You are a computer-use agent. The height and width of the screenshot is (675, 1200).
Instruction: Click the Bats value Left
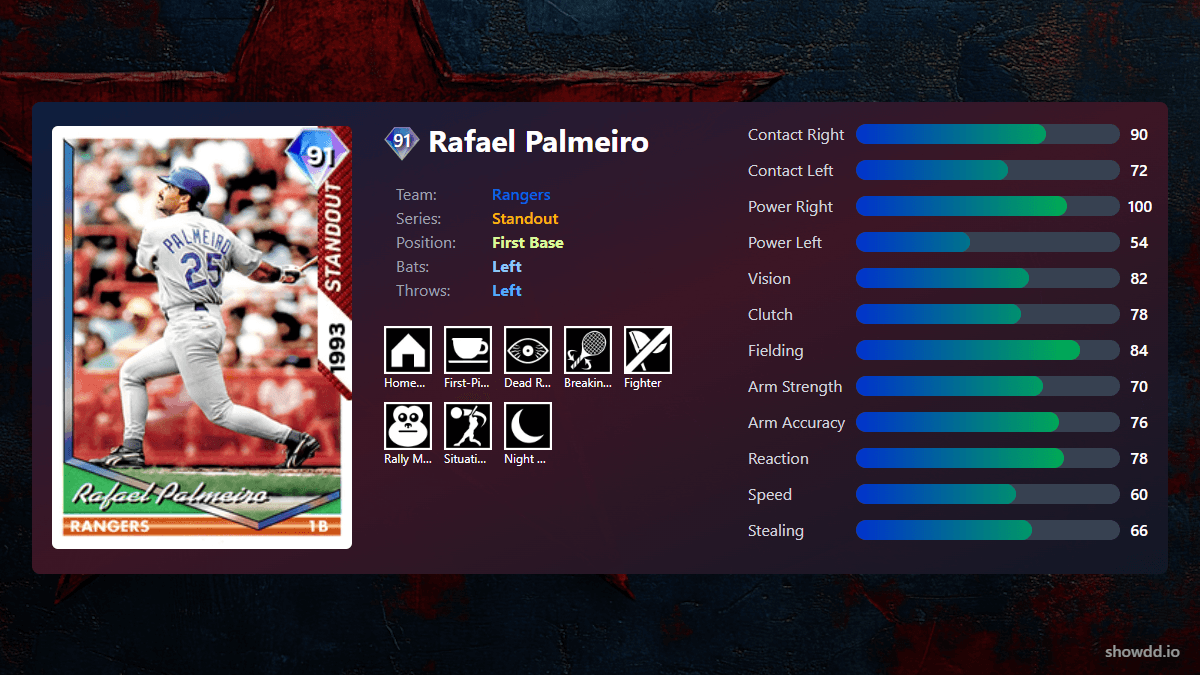click(507, 267)
